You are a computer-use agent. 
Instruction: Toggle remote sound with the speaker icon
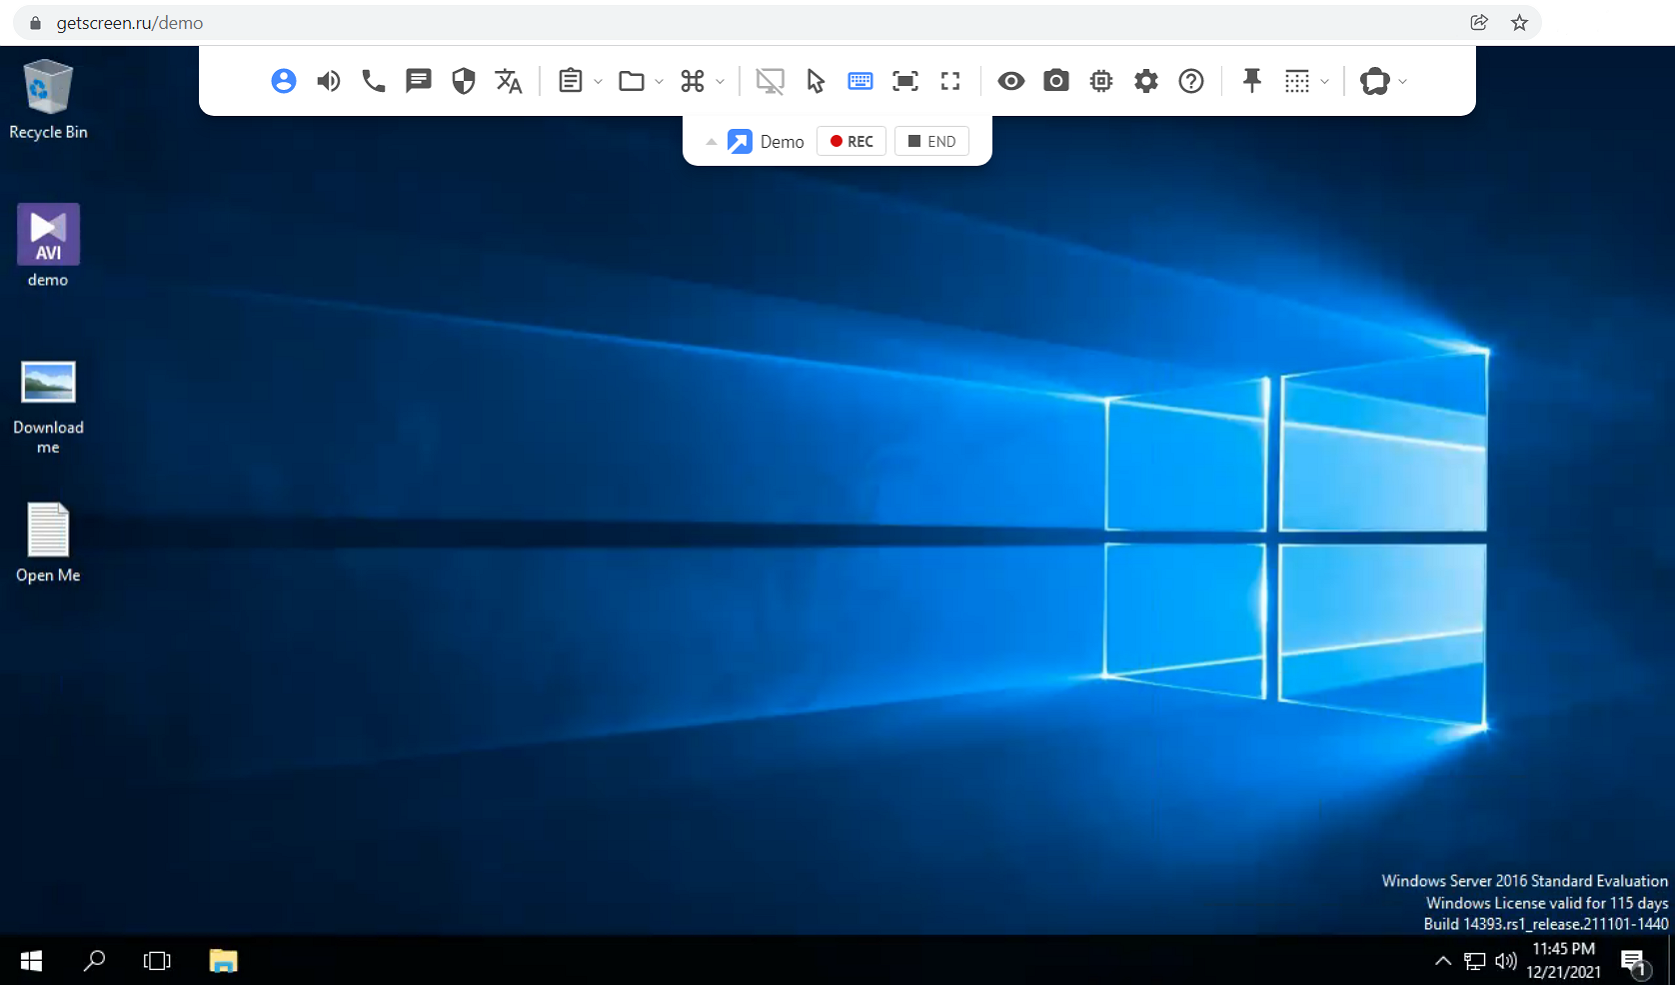328,81
